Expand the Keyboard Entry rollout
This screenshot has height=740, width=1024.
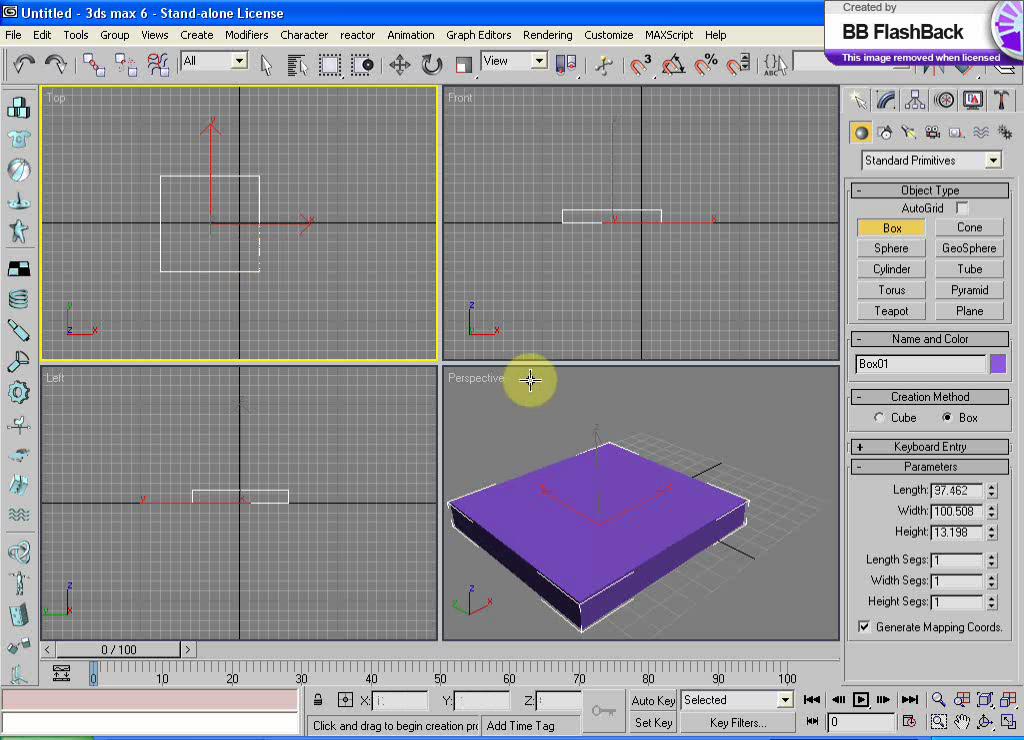[x=930, y=447]
